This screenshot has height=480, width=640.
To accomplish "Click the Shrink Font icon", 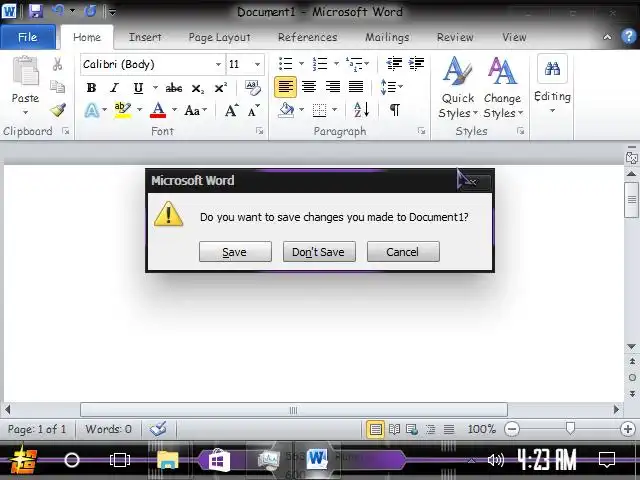I will click(254, 110).
